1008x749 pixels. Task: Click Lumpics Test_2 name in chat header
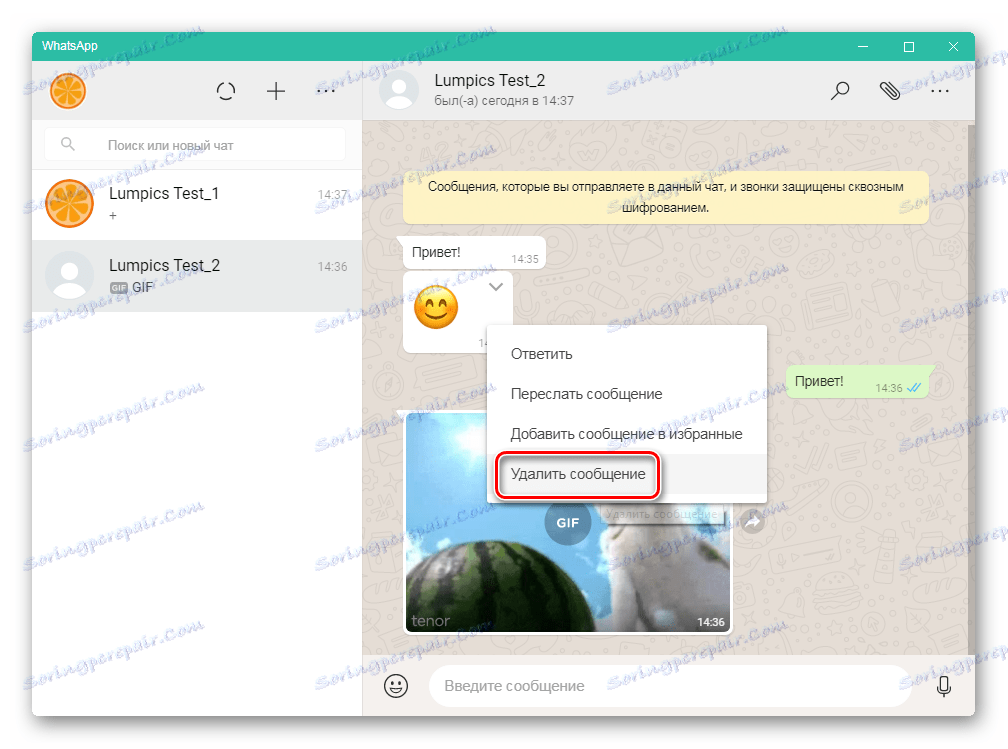coord(489,80)
